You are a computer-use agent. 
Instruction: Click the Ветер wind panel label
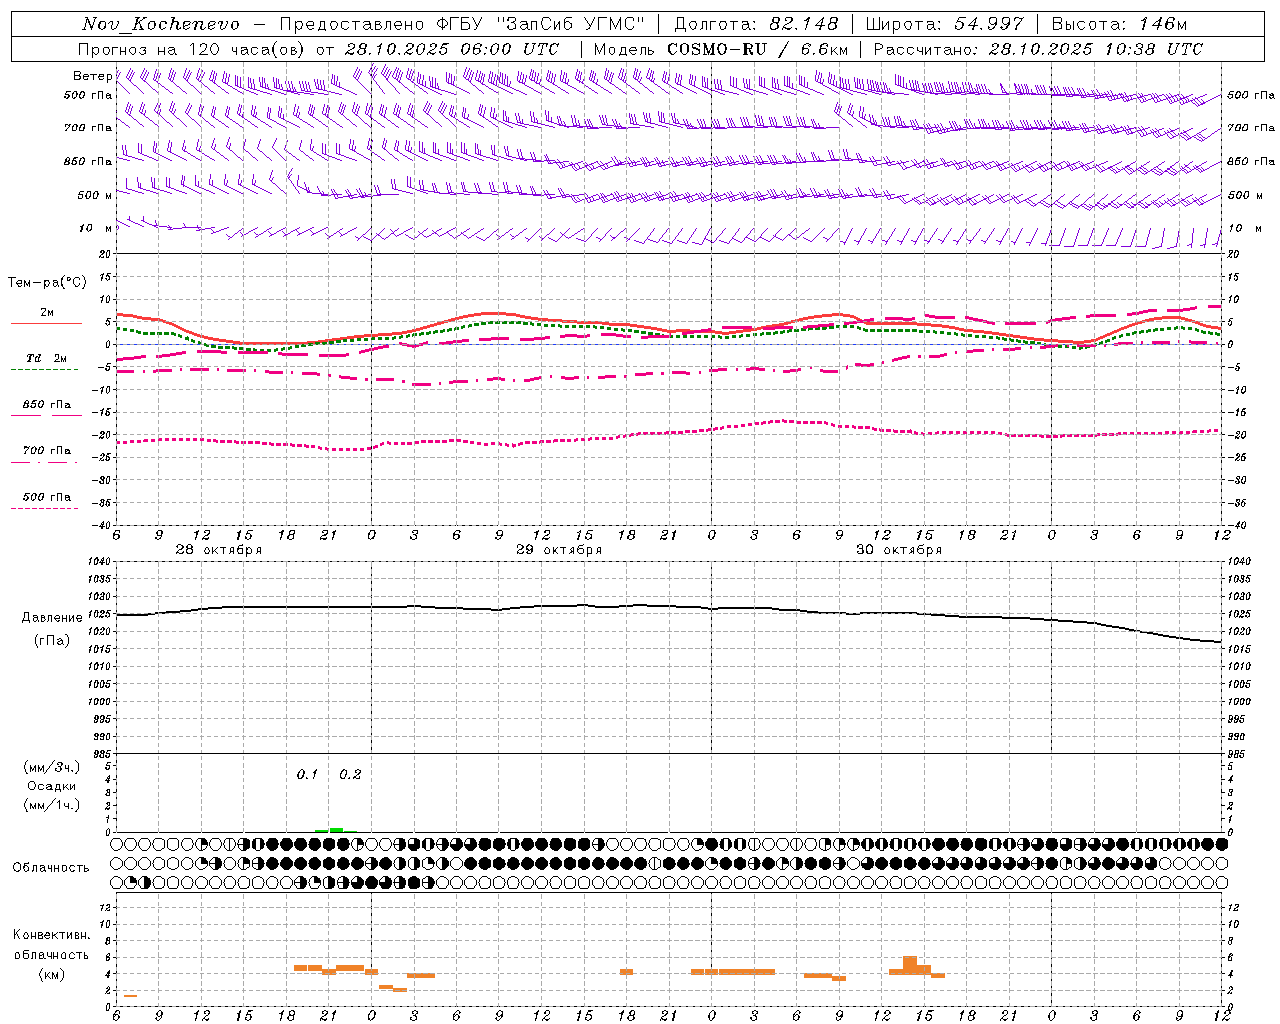pyautogui.click(x=92, y=76)
